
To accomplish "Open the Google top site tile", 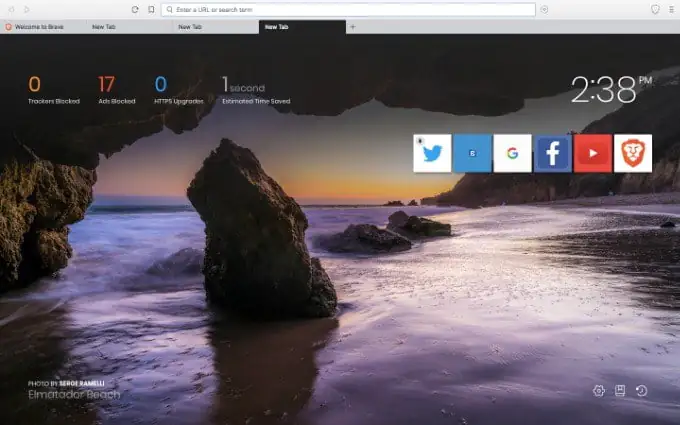I will 513,153.
